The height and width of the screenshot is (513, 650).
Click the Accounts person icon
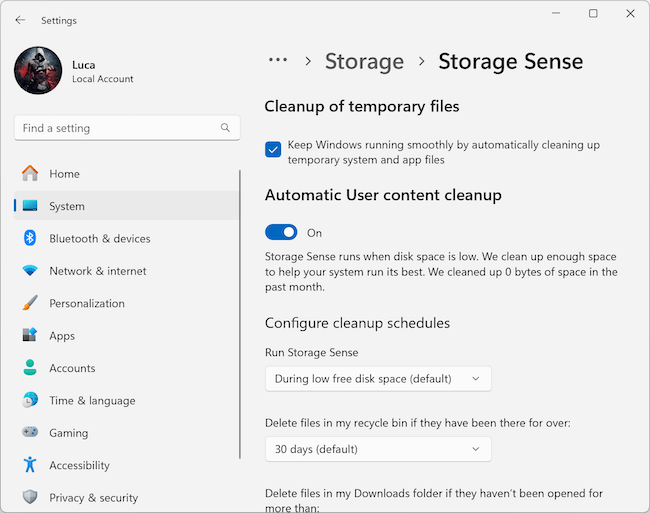[30, 368]
